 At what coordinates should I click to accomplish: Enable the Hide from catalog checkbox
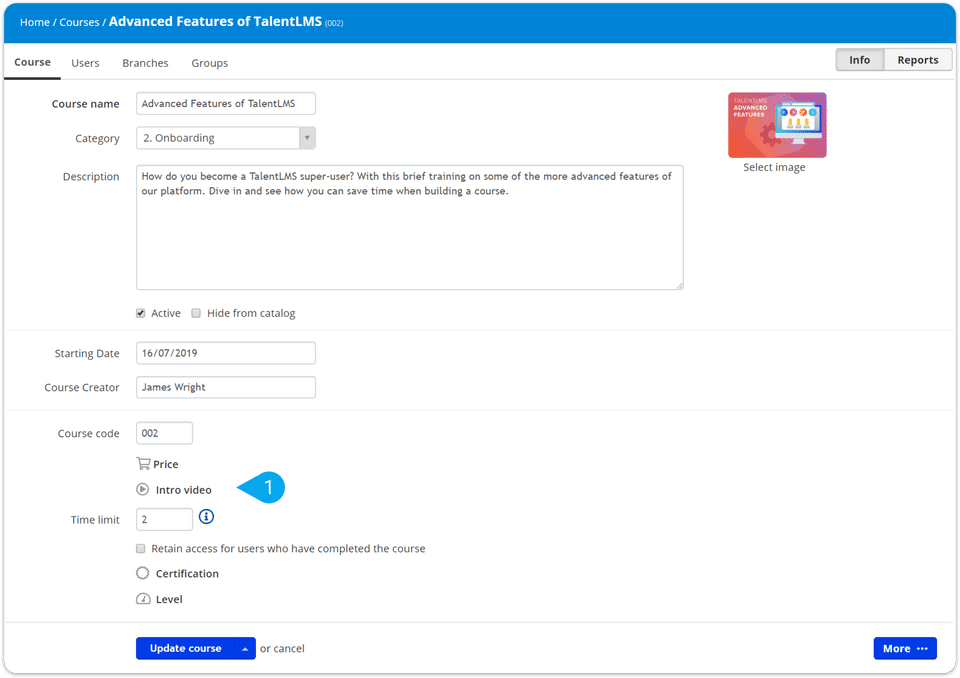(196, 313)
